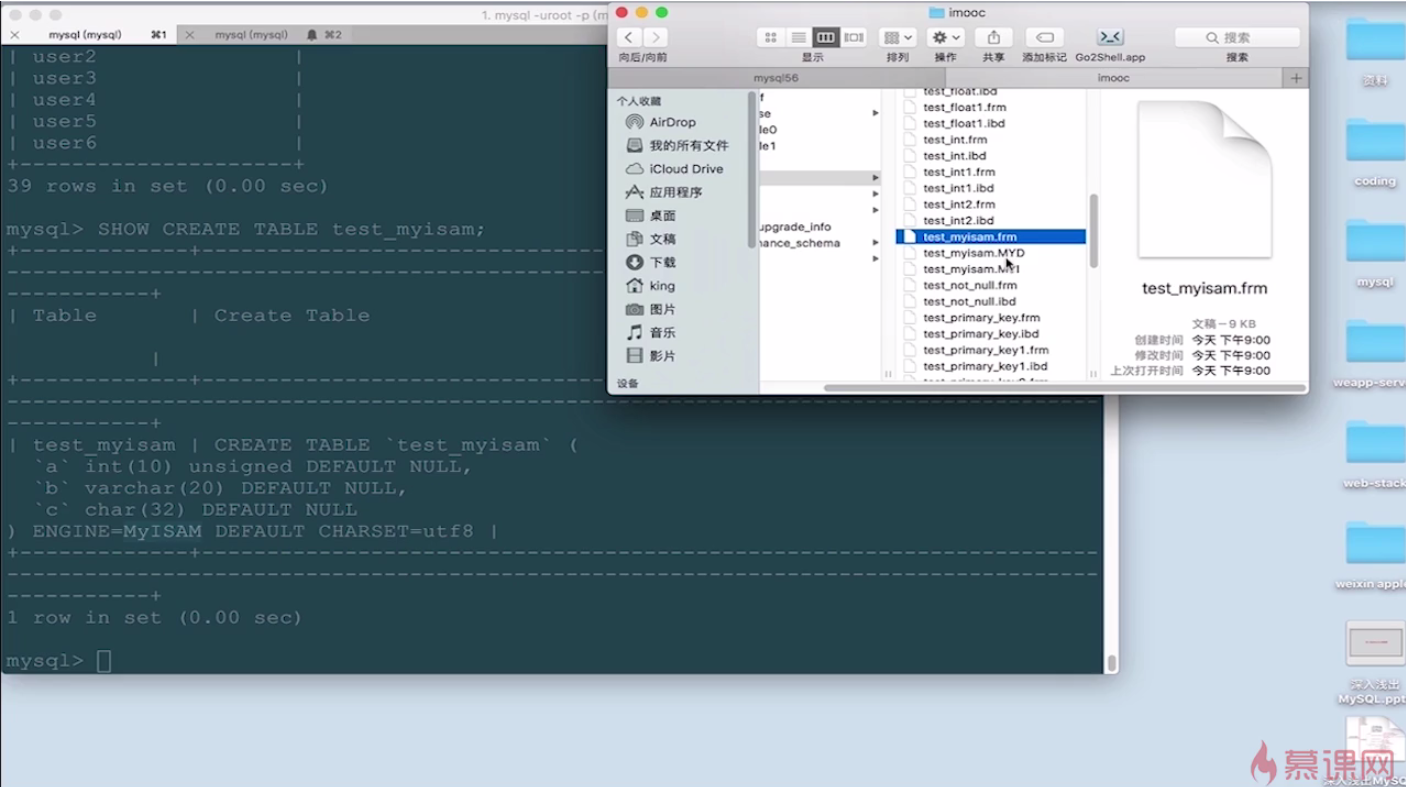Click the 共享 share icon

[993, 37]
